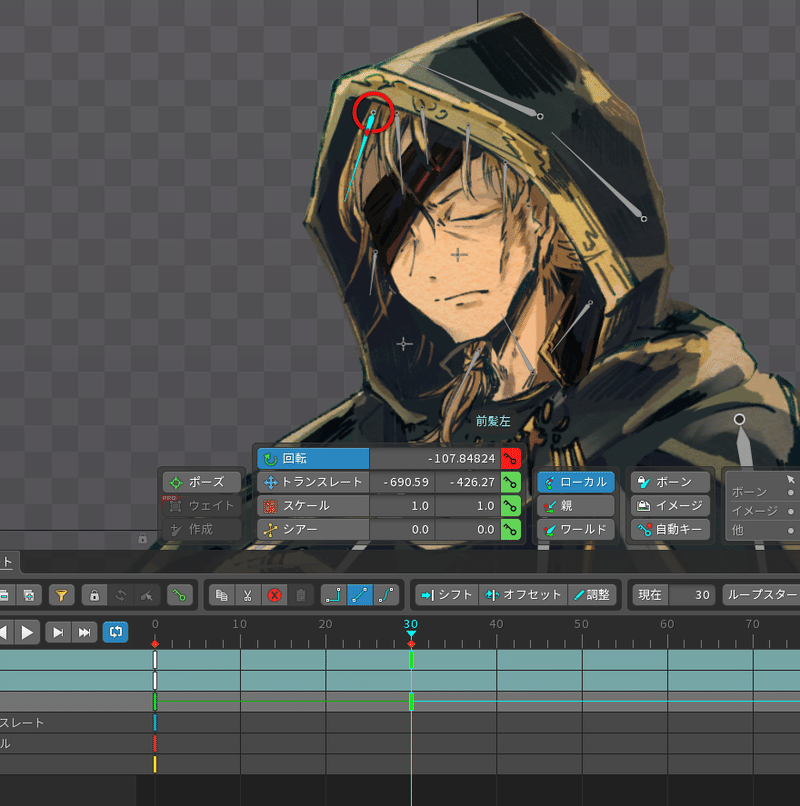Screen dimensions: 800x806
Task: Click frame 60 on the timeline ruler
Action: pos(667,624)
